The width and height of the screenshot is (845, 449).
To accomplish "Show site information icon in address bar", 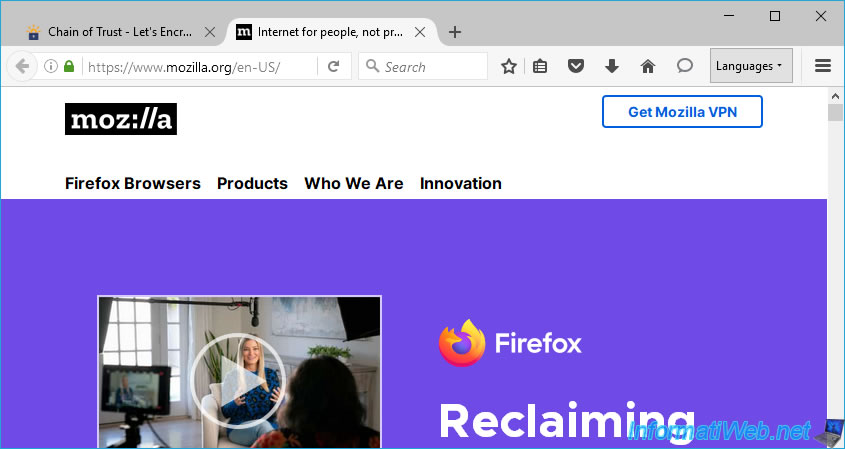I will pyautogui.click(x=51, y=66).
